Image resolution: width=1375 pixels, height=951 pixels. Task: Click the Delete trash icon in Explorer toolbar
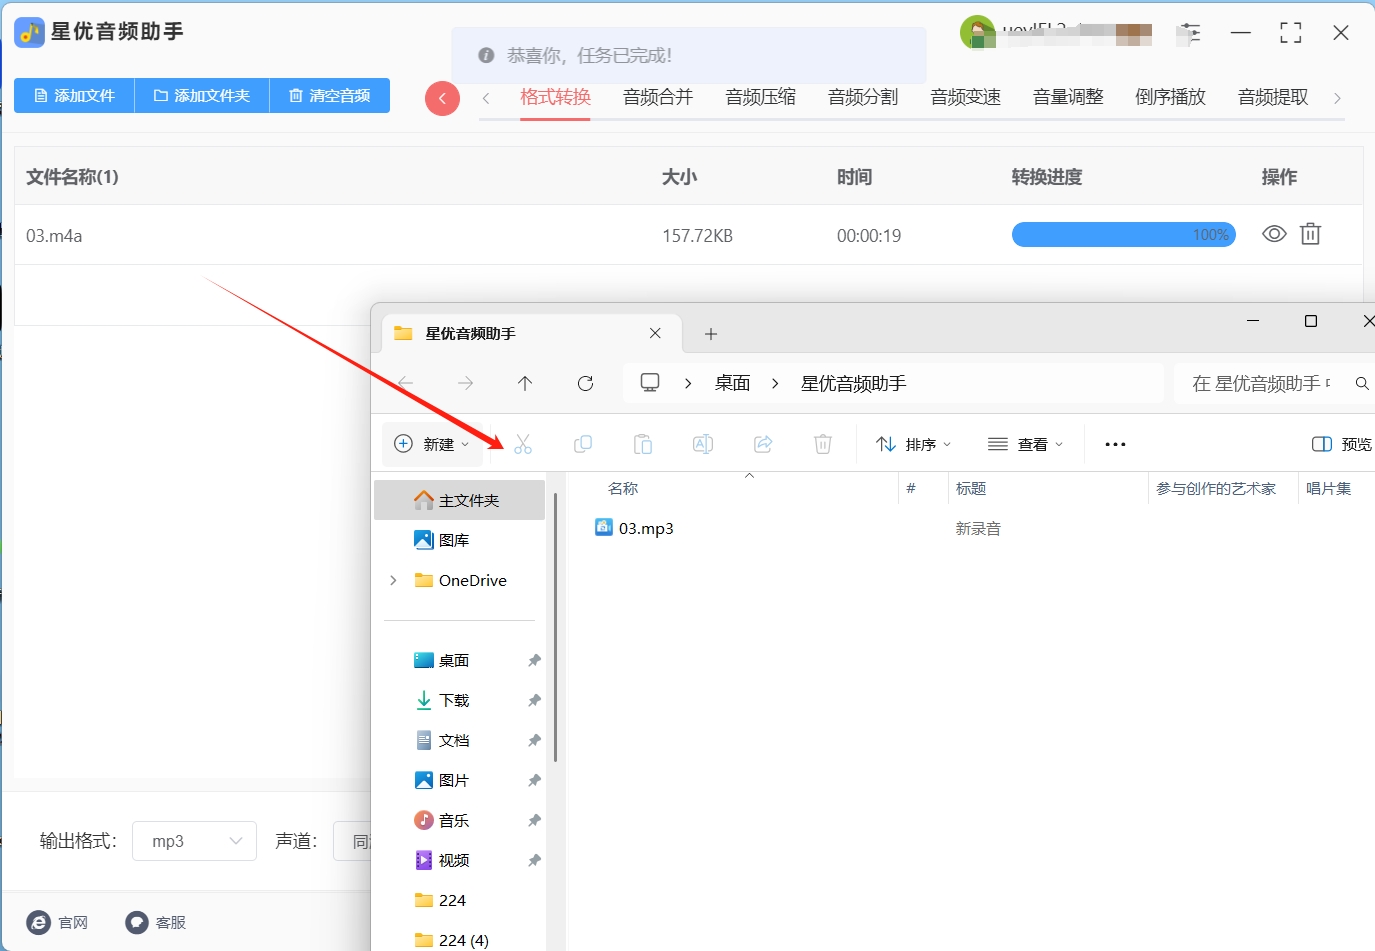(x=823, y=444)
